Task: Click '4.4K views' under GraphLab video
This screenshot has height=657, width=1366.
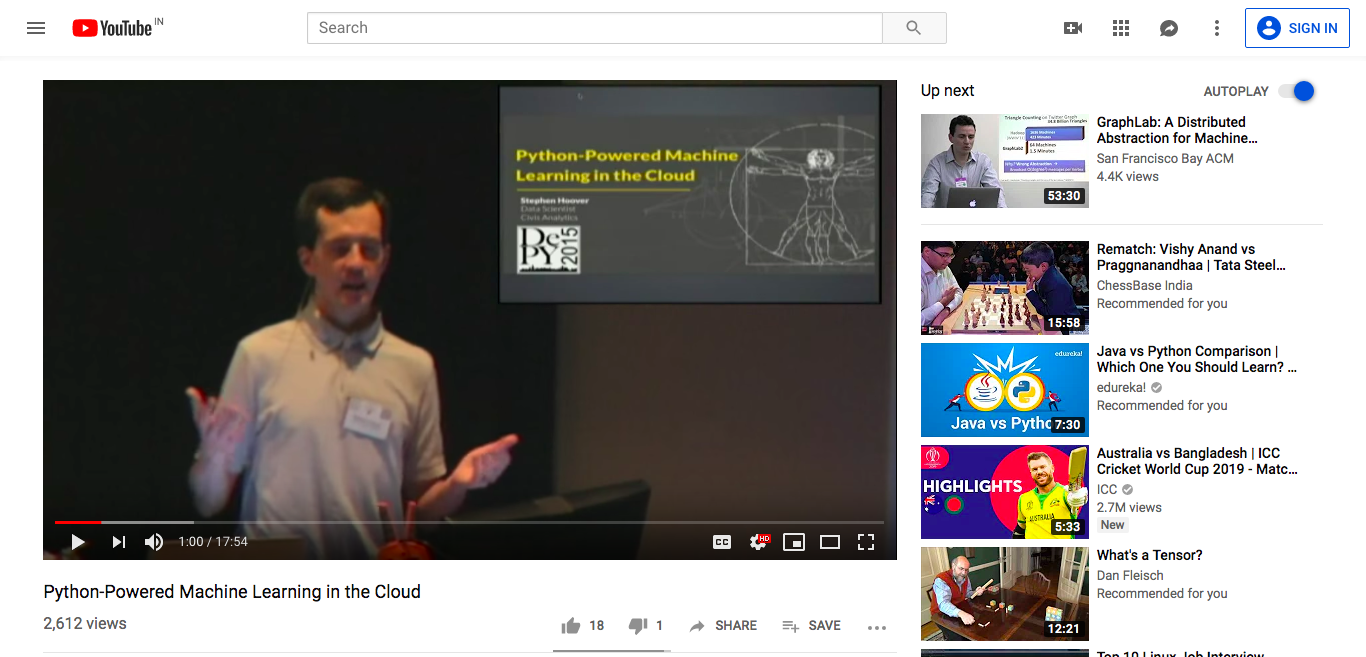Action: 1128,176
